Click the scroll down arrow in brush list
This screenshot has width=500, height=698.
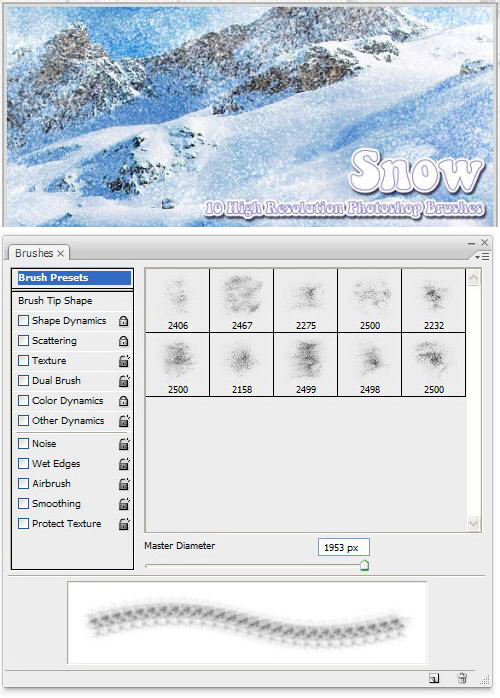pyautogui.click(x=473, y=524)
